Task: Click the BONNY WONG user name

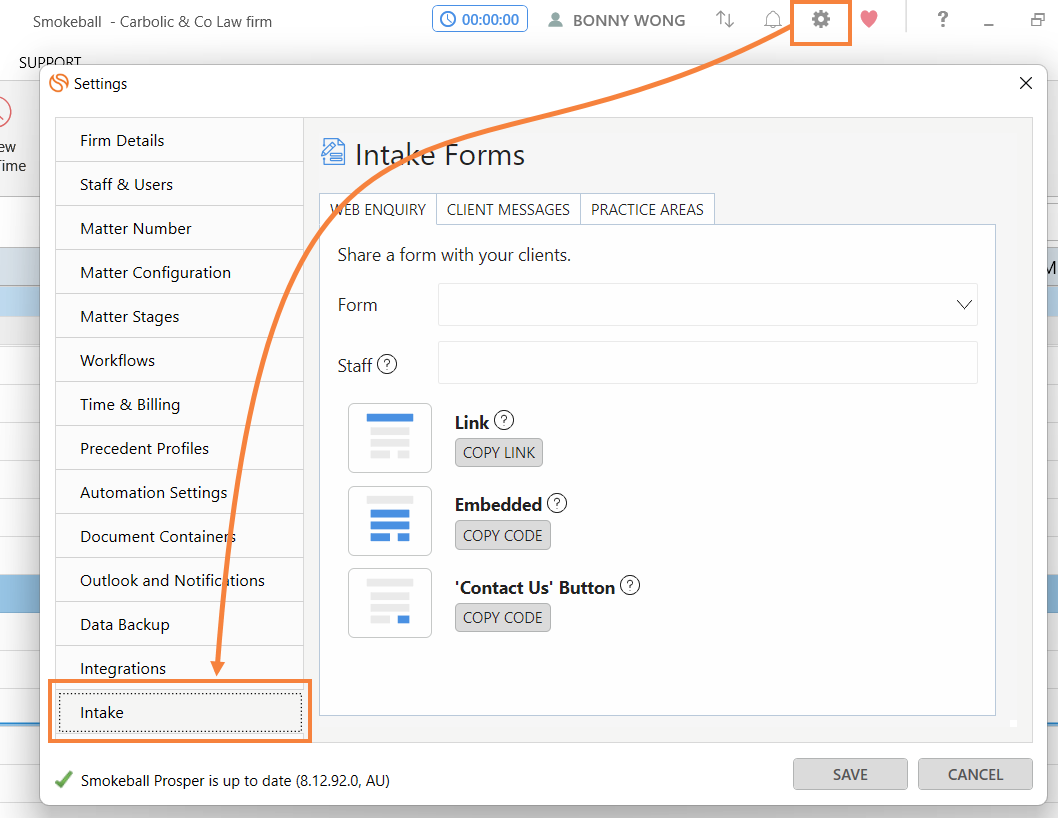Action: click(629, 21)
